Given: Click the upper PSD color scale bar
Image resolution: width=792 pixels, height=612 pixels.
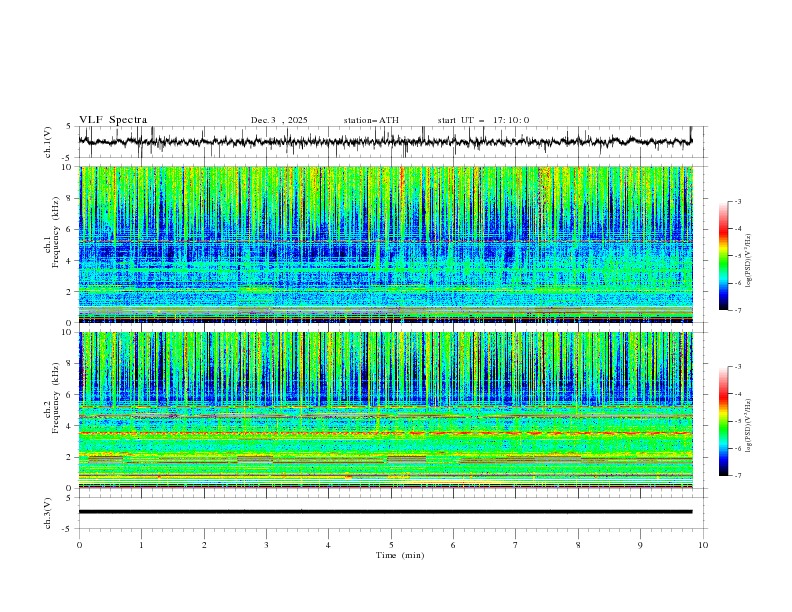Looking at the screenshot, I should pos(724,256).
